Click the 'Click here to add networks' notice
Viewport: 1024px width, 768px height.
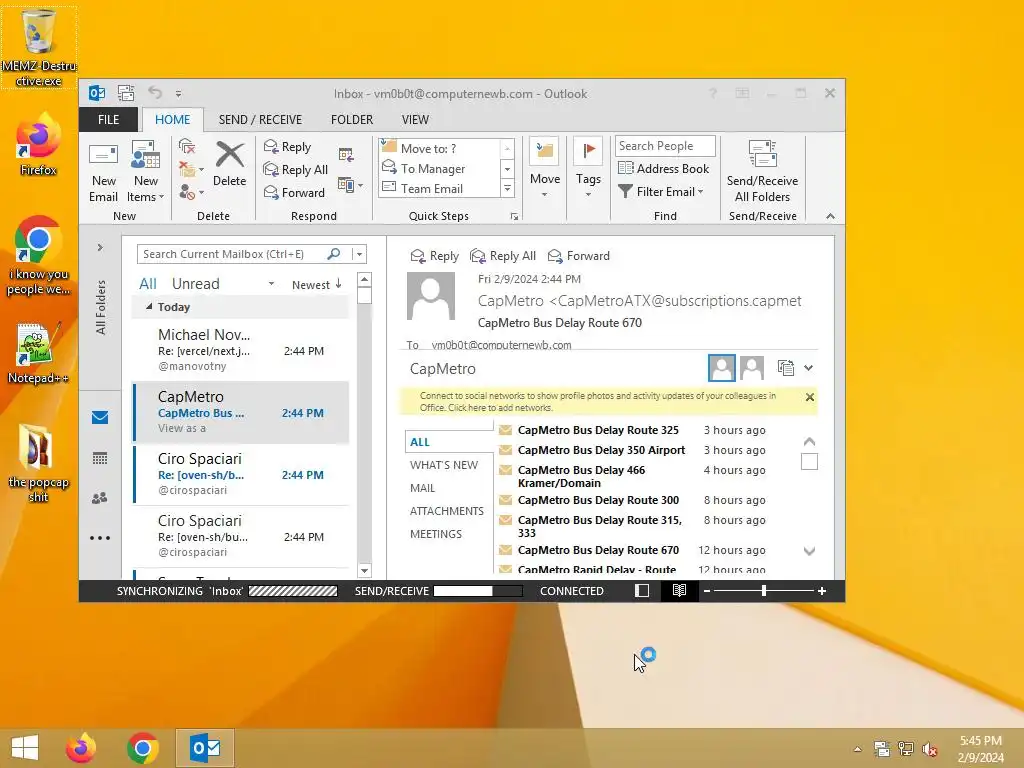[500, 408]
